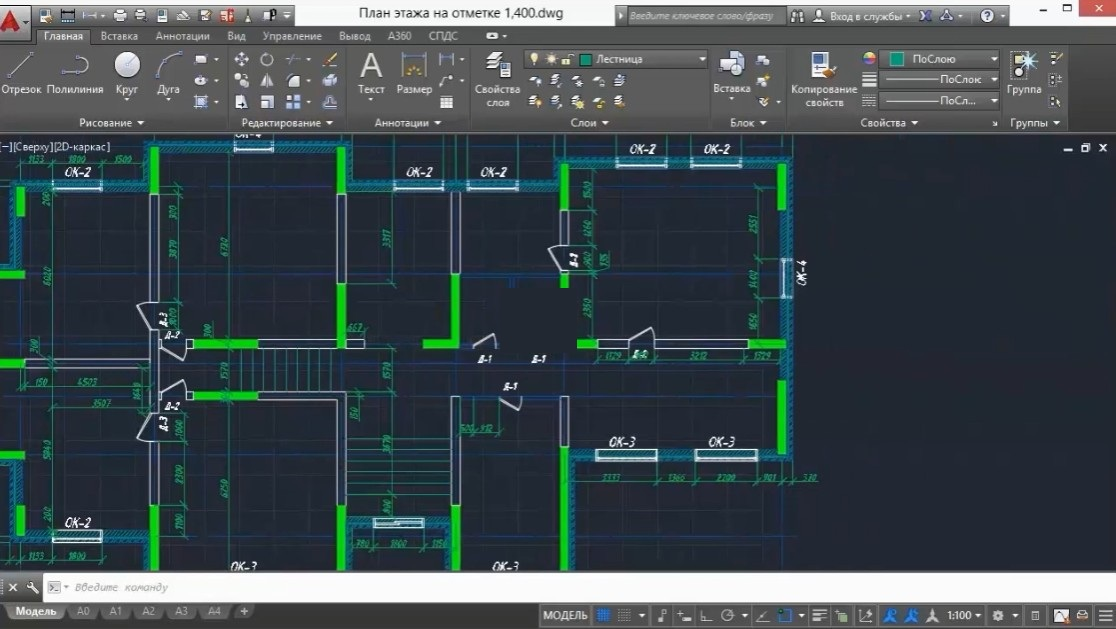Open the Вывод ribbon tab
This screenshot has height=629, width=1116.
(354, 36)
